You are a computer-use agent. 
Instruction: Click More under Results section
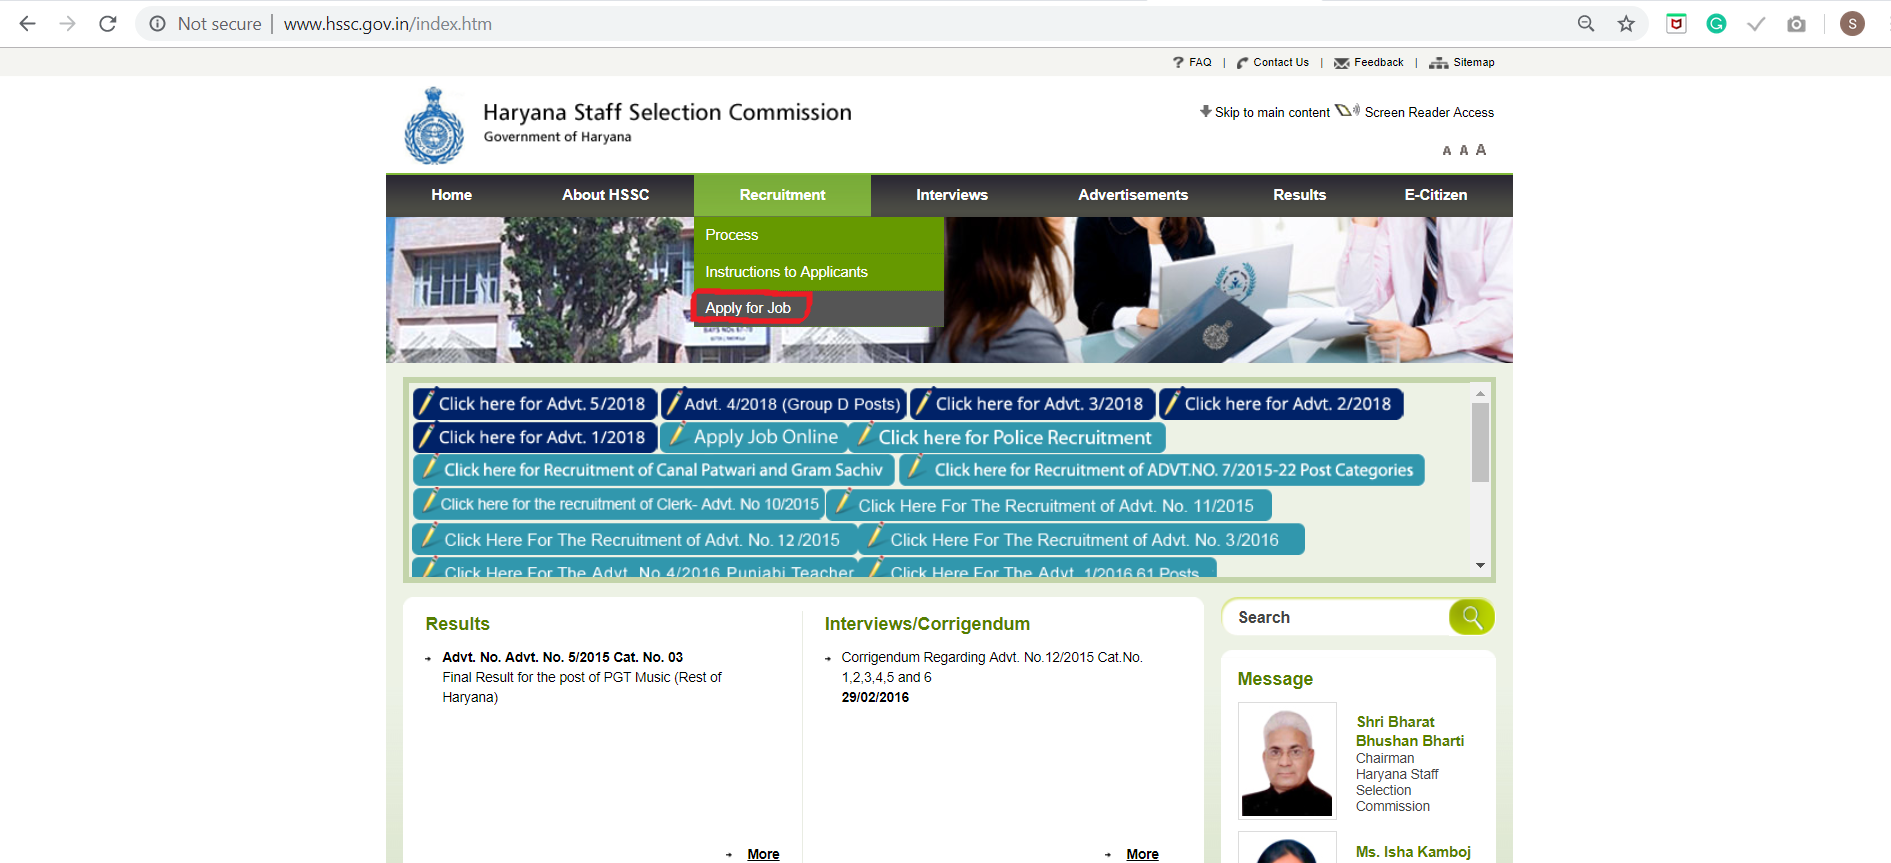[x=763, y=854]
